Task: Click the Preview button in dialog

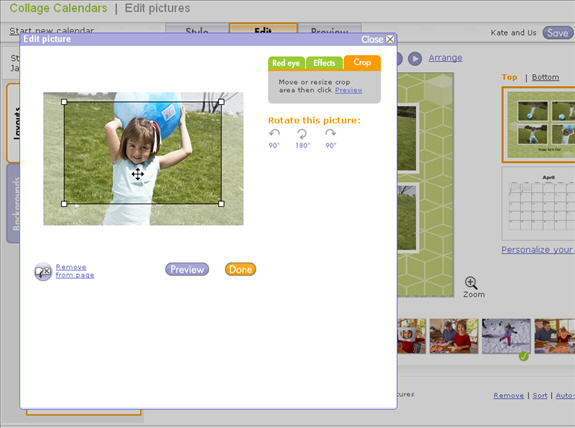Action: 187,270
